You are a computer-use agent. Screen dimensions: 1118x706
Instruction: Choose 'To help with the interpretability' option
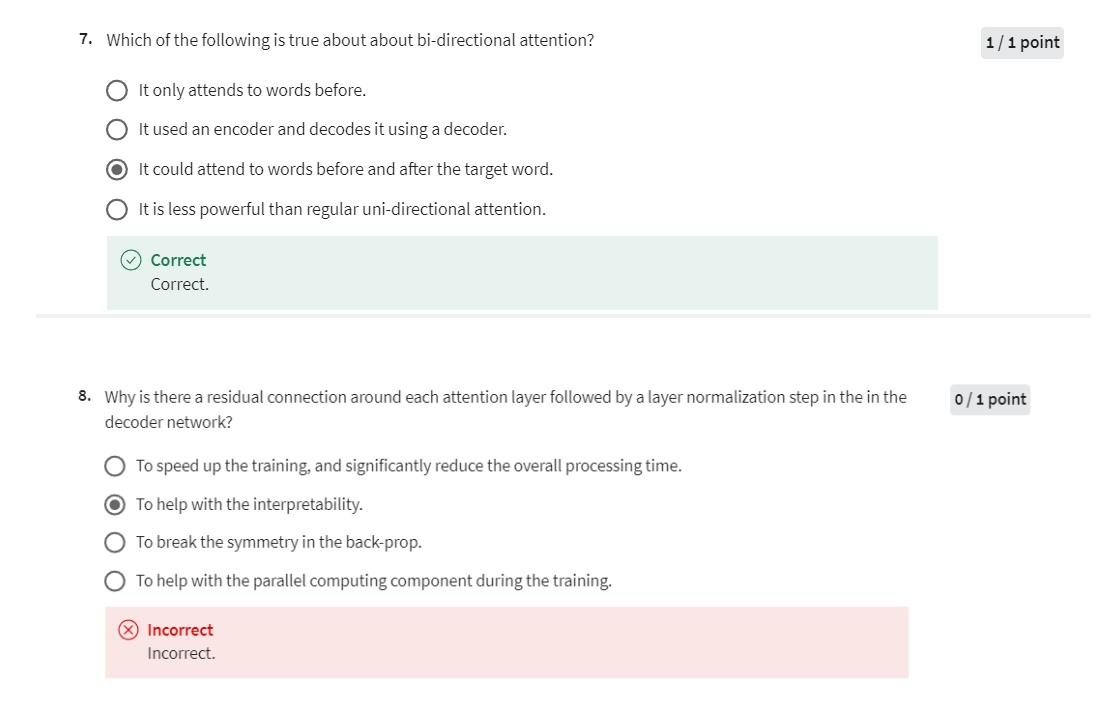(115, 505)
